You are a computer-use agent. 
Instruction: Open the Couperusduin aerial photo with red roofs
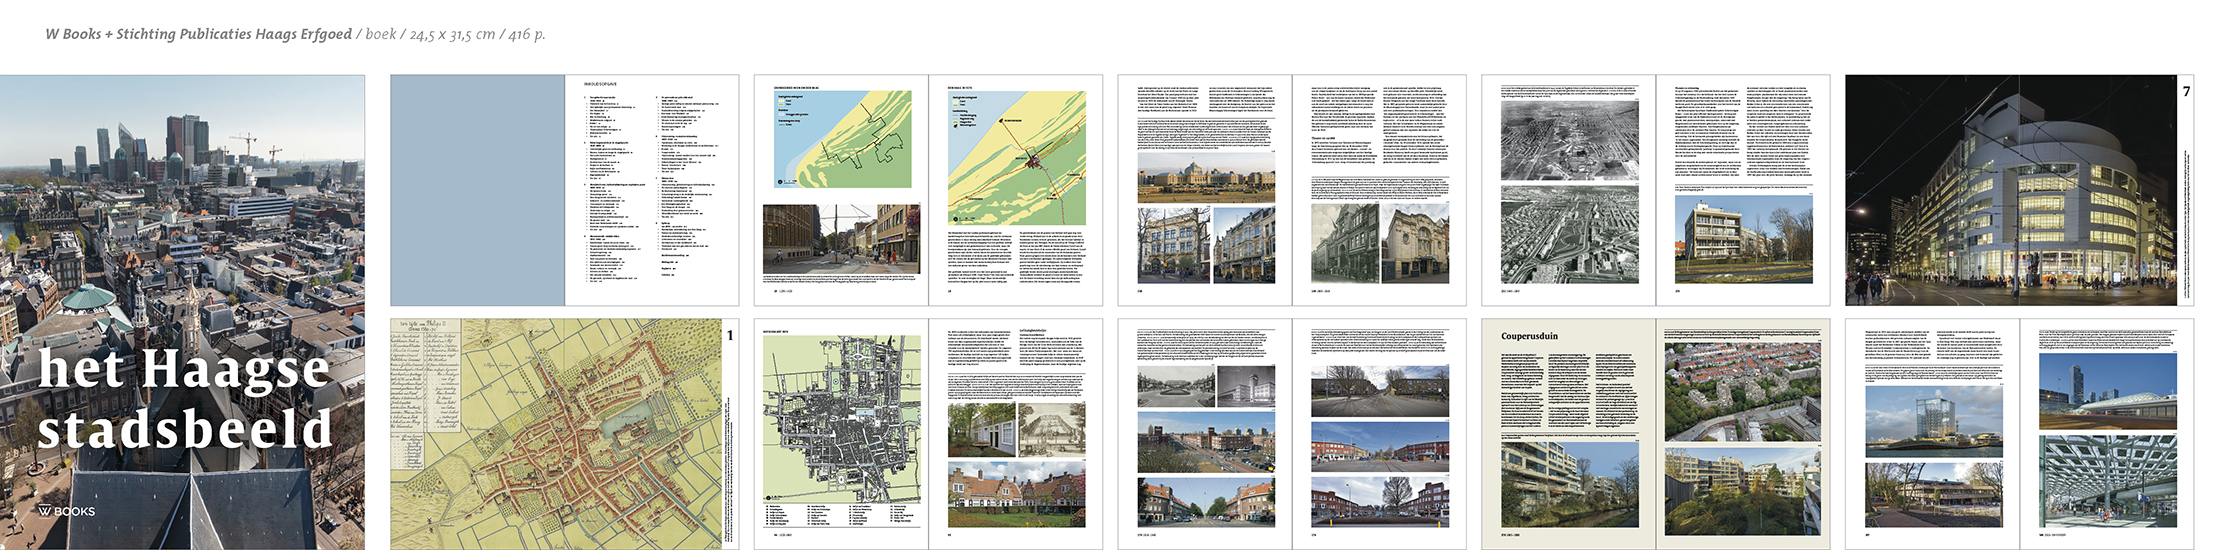click(x=1742, y=391)
